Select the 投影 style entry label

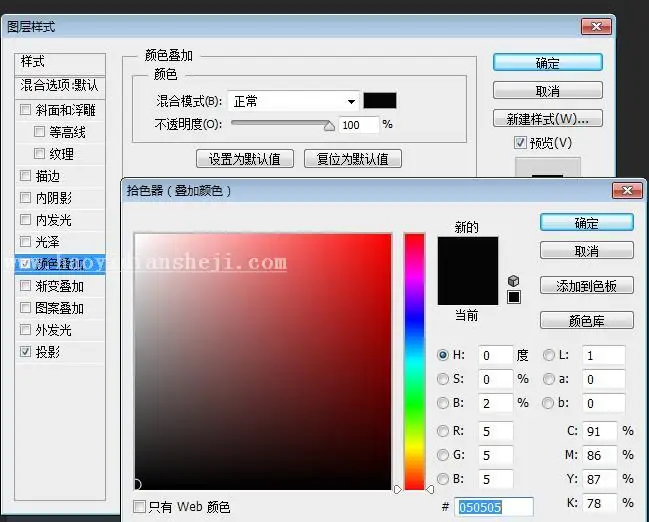point(48,352)
